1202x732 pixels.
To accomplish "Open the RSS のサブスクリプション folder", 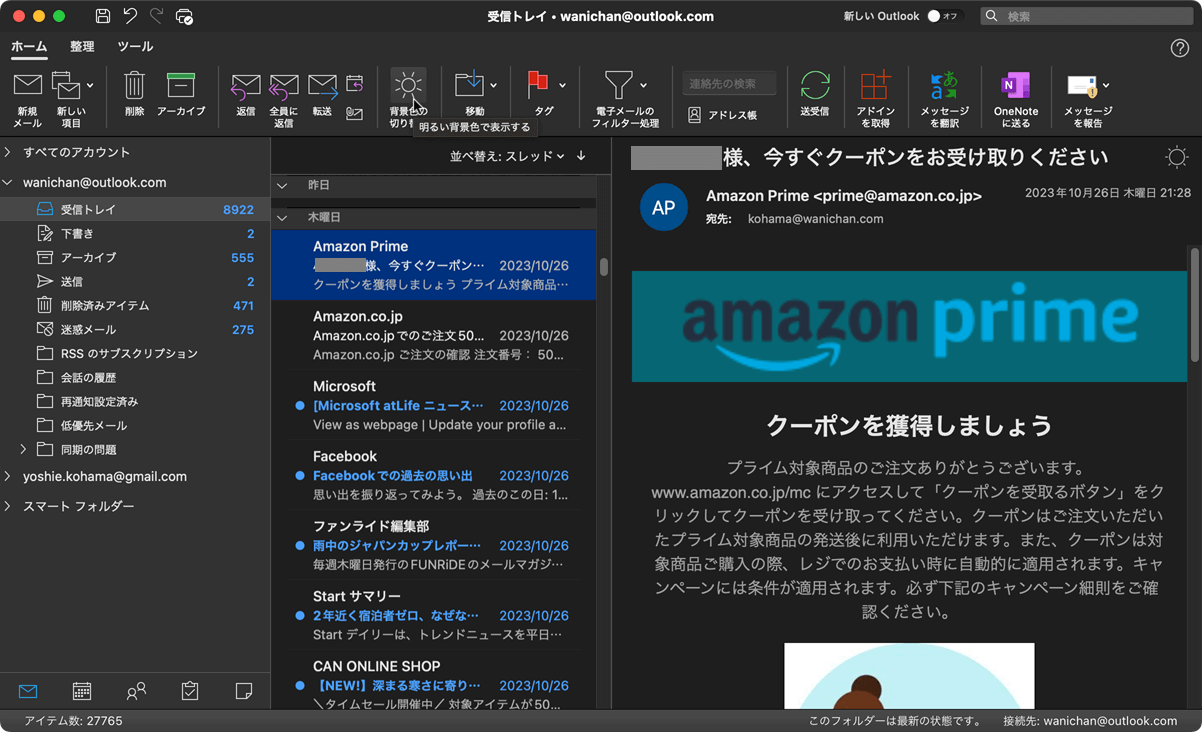I will pyautogui.click(x=135, y=354).
